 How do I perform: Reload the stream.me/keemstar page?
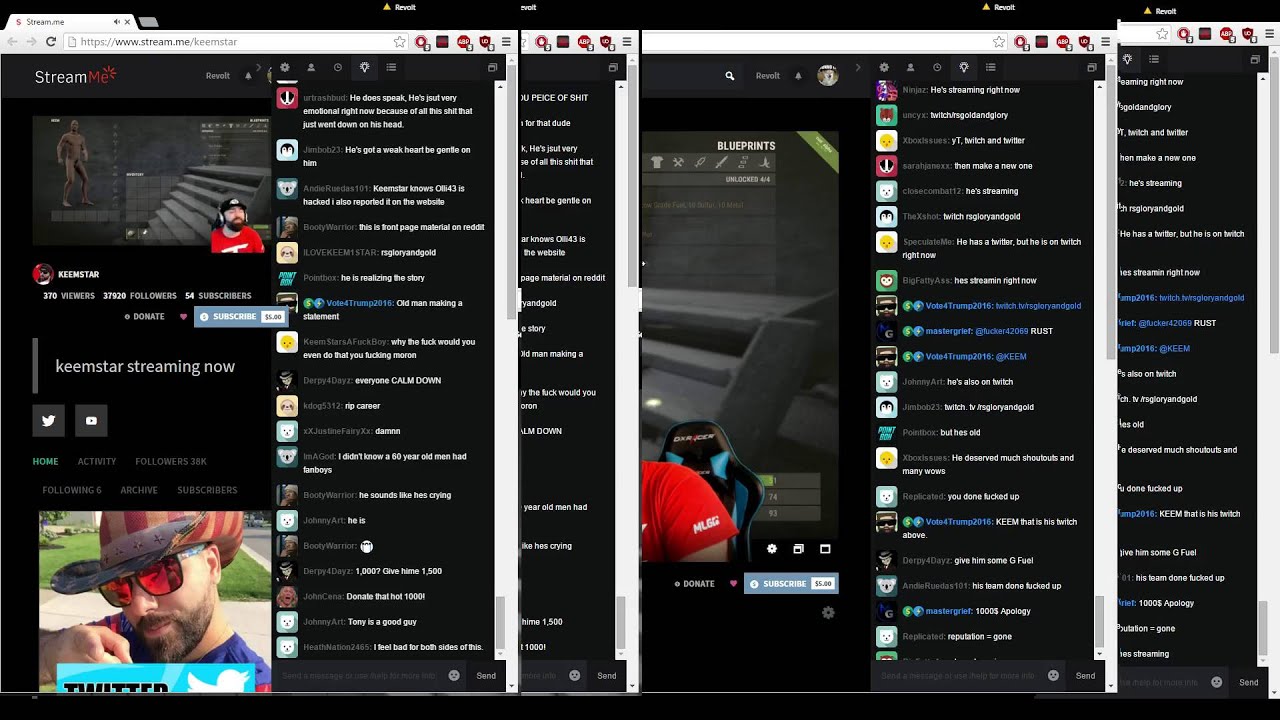point(50,42)
